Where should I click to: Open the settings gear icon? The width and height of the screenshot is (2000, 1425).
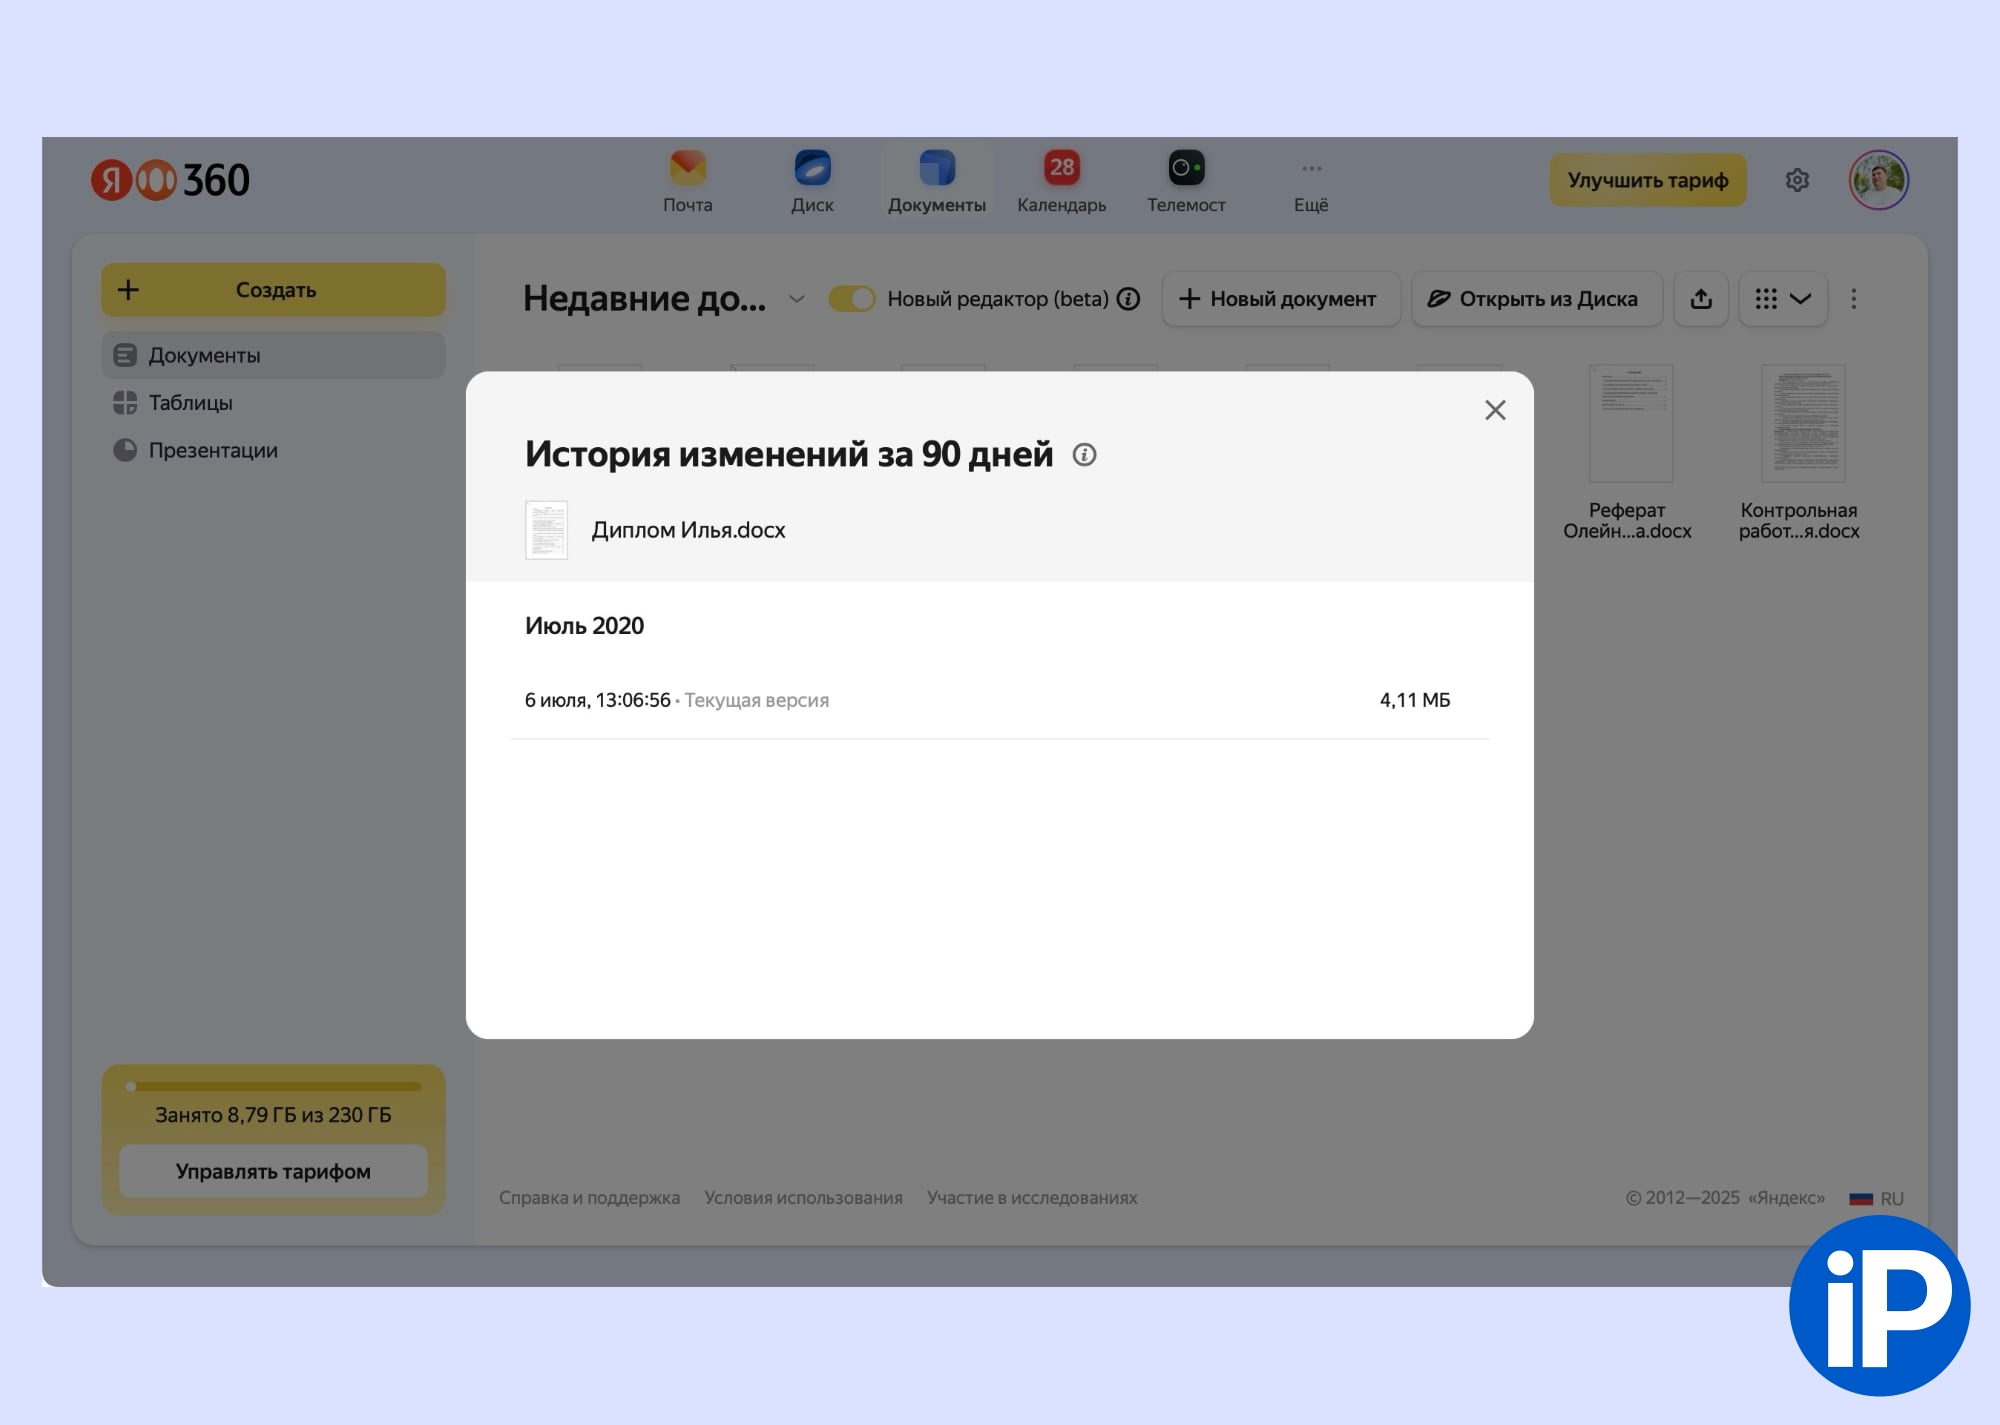[x=1797, y=180]
